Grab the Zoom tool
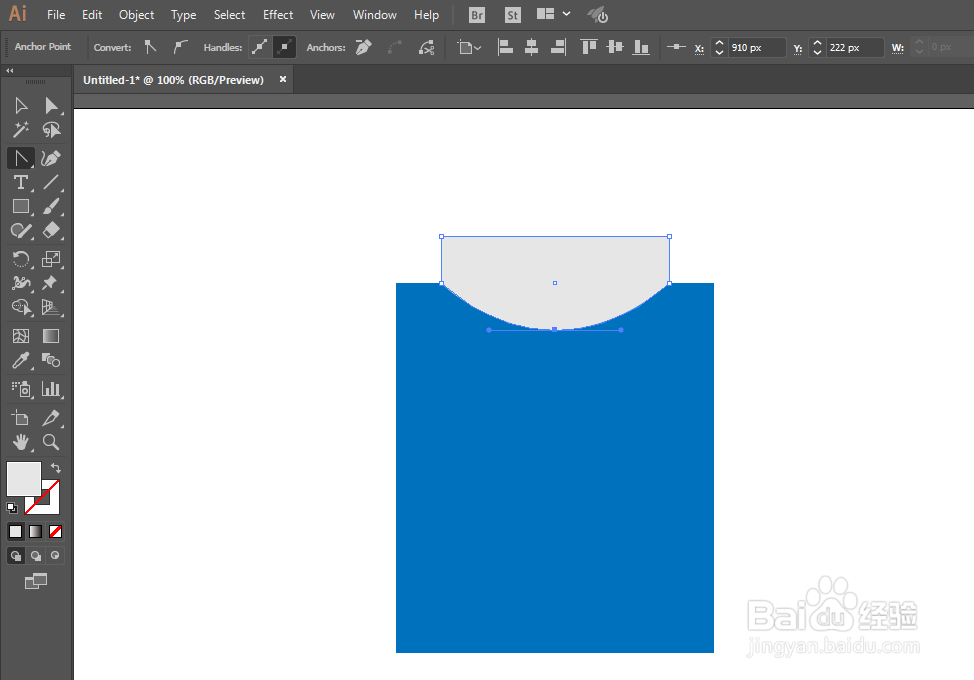 tap(50, 442)
